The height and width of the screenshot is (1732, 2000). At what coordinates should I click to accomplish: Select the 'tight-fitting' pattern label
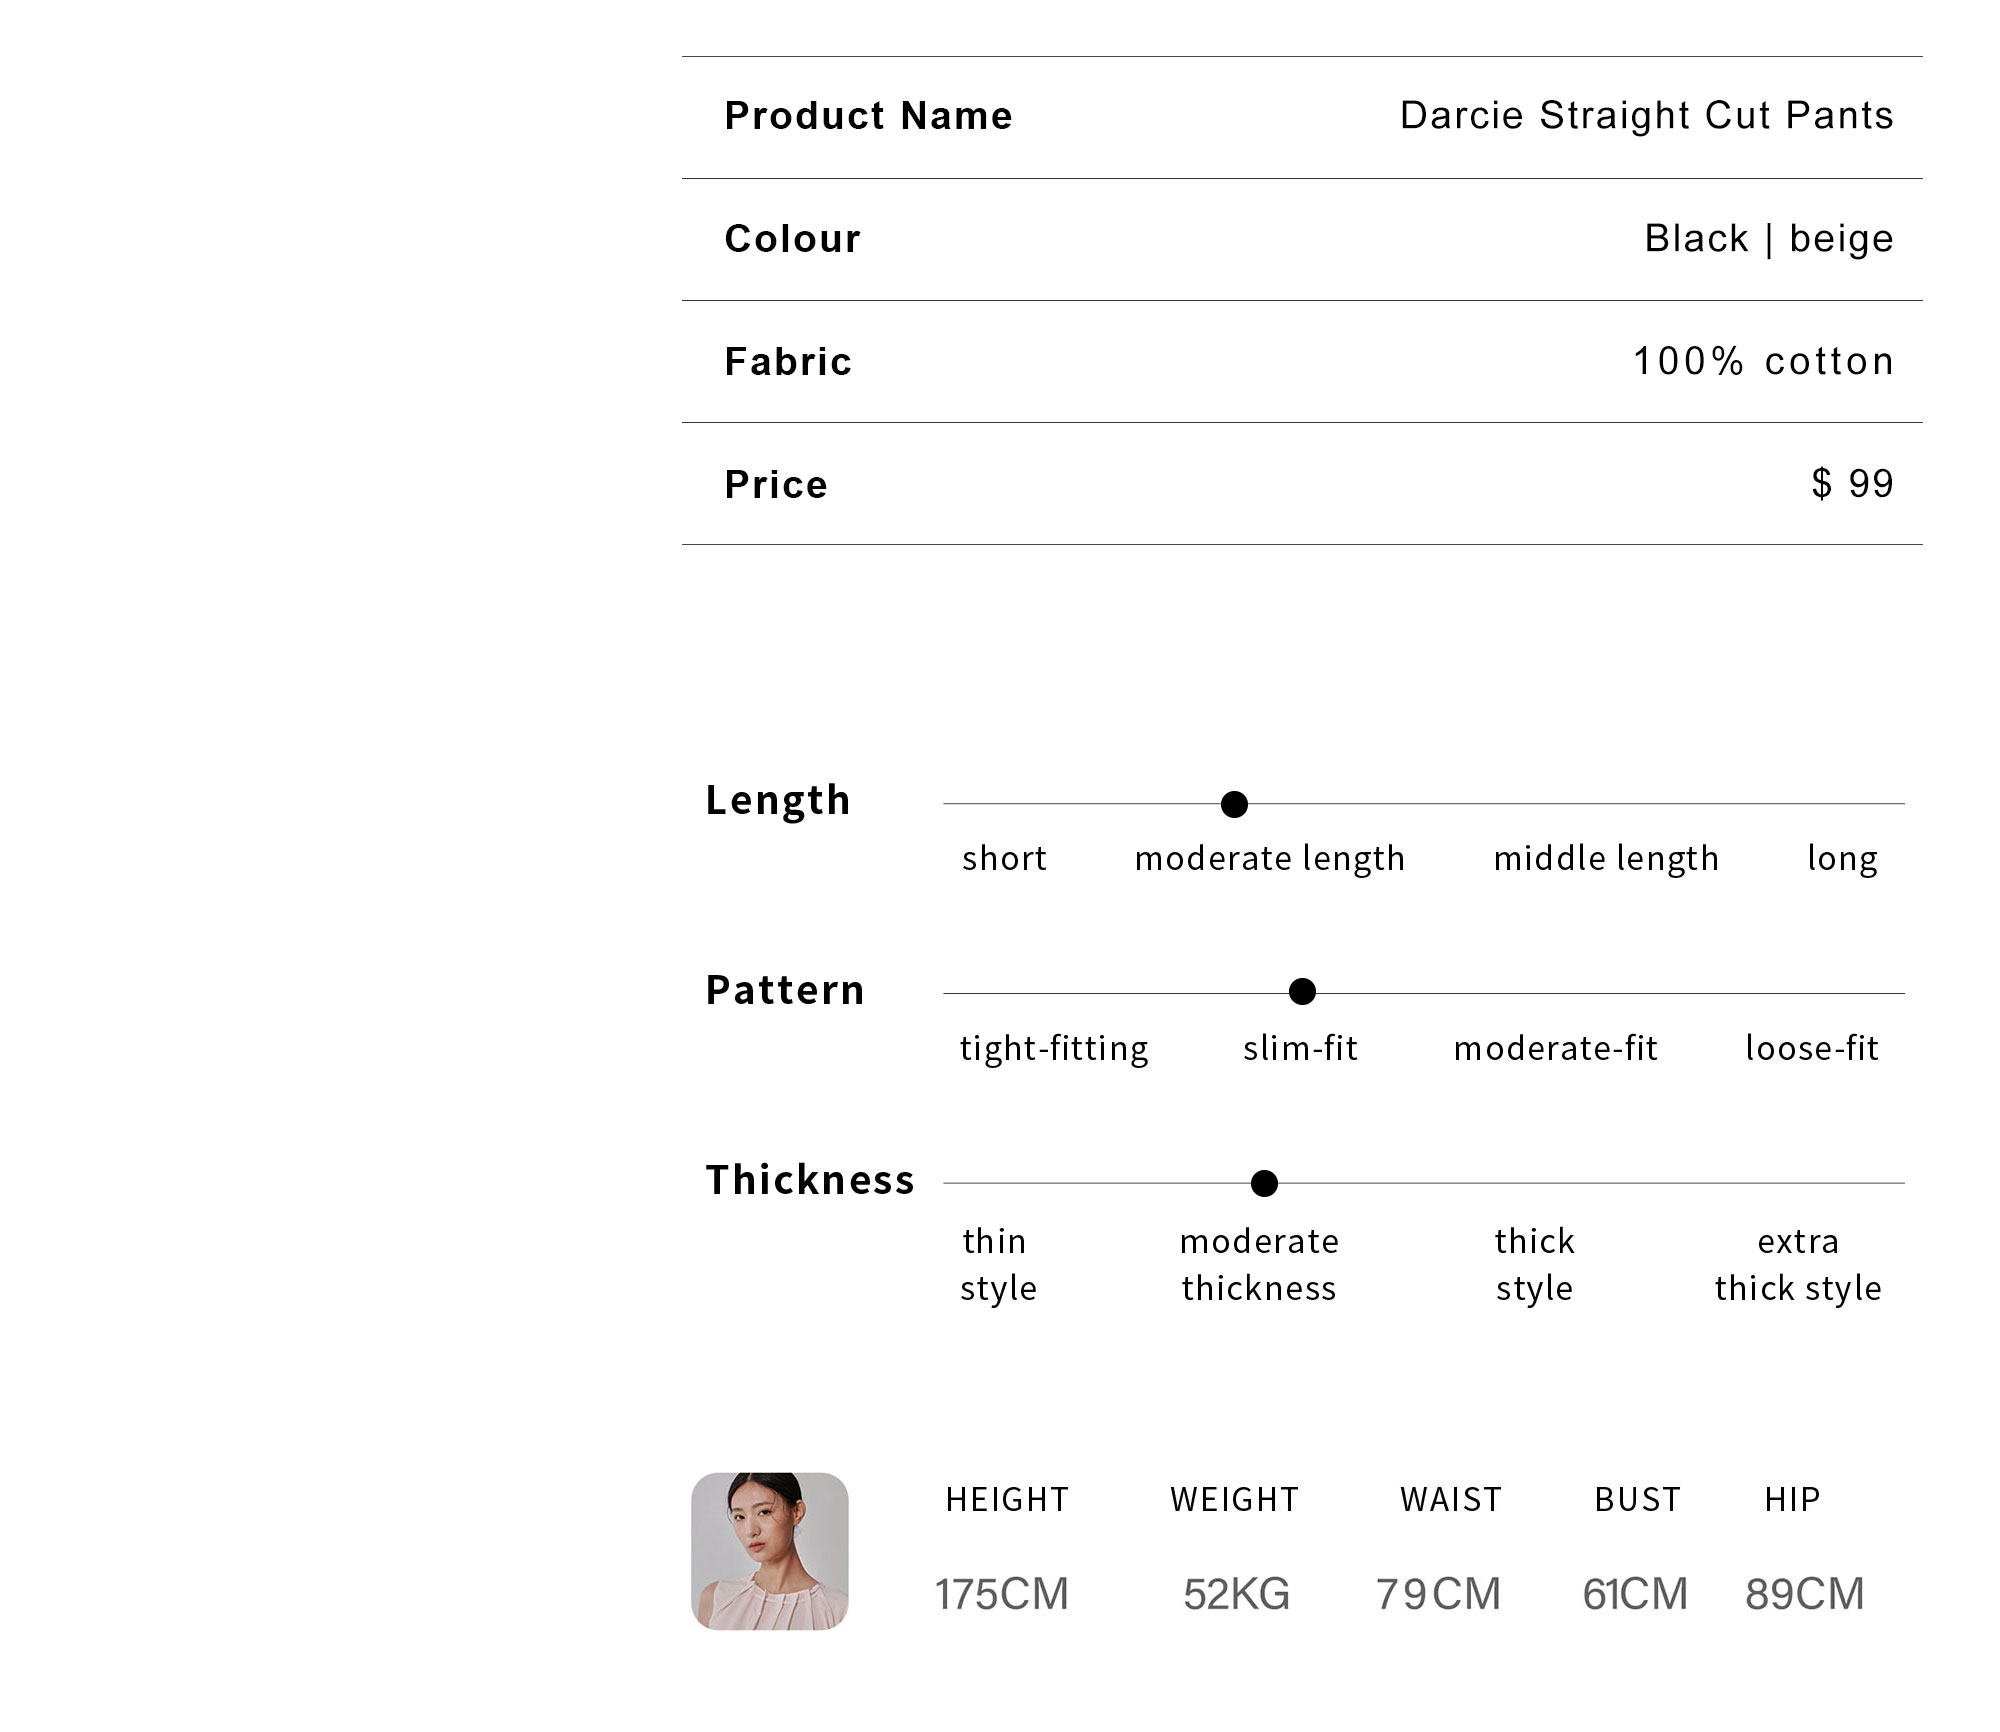[x=1054, y=1049]
